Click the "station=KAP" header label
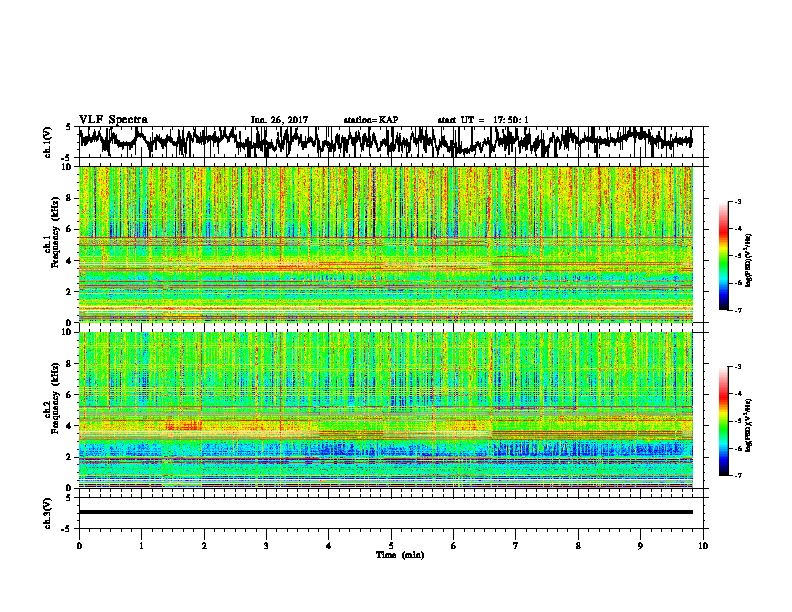 pos(371,120)
